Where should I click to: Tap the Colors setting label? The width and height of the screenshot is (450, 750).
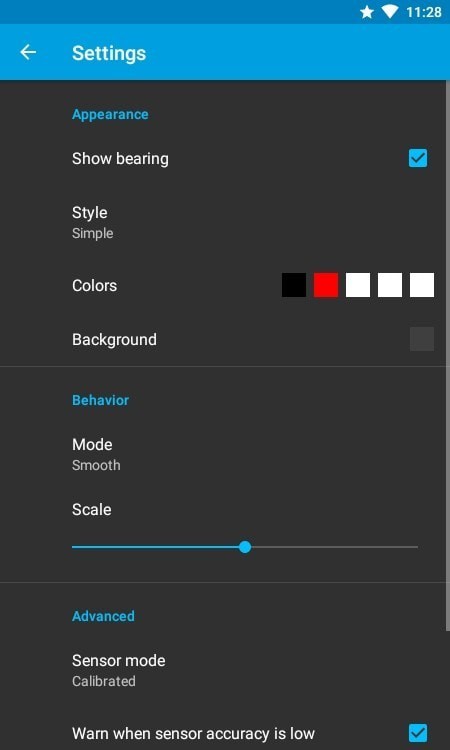[95, 286]
